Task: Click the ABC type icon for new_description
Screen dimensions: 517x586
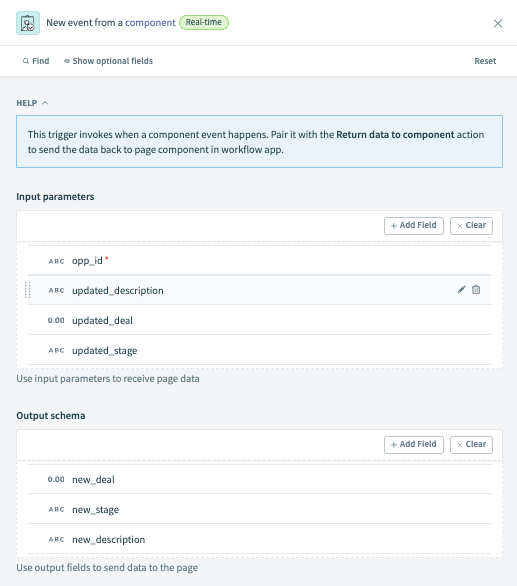Action: click(x=56, y=540)
